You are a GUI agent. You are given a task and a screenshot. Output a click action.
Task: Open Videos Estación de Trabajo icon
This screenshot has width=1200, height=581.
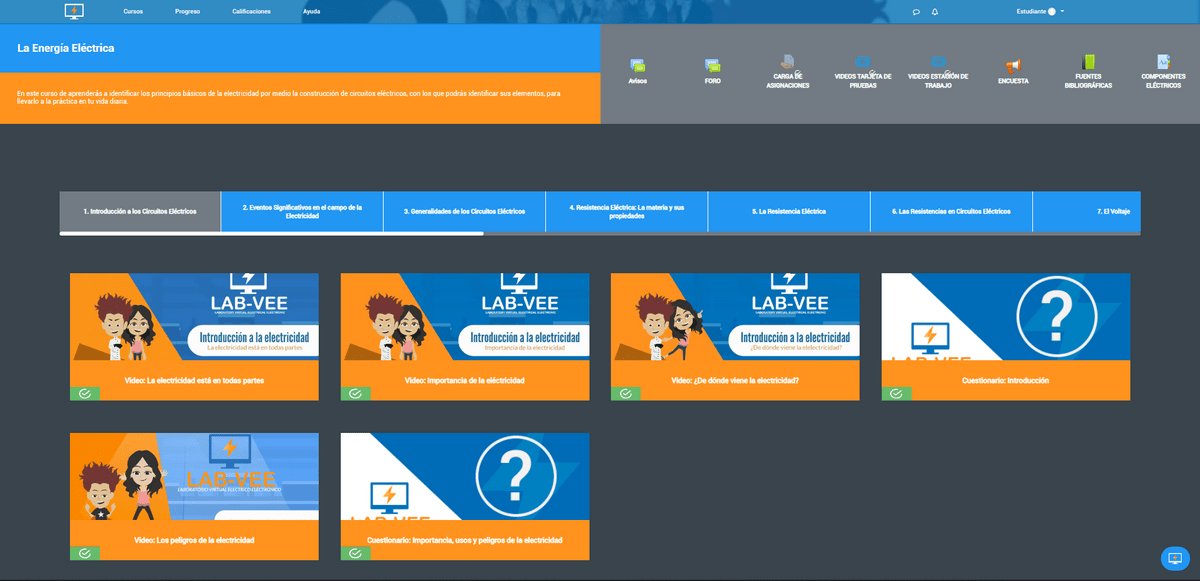coord(938,62)
